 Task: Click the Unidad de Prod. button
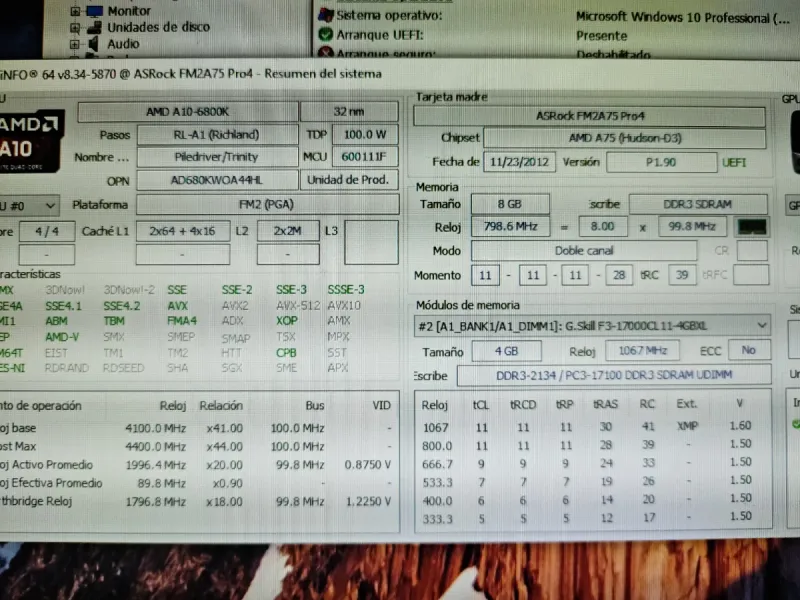coord(349,180)
